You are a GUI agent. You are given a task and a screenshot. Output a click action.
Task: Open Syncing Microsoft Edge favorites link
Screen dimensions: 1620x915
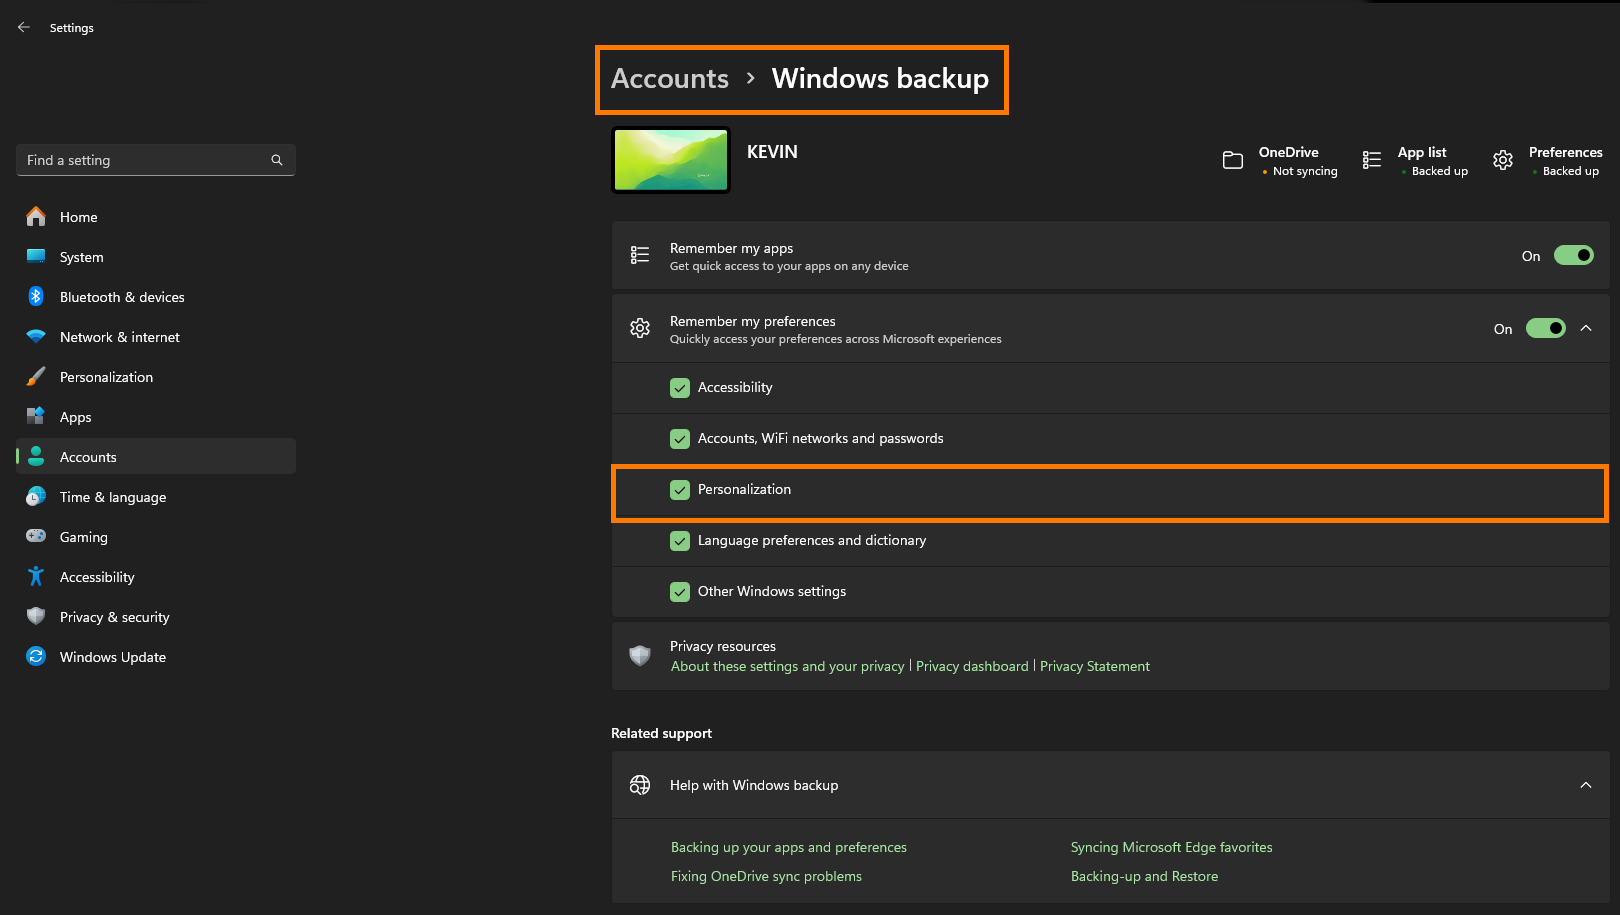point(1172,847)
